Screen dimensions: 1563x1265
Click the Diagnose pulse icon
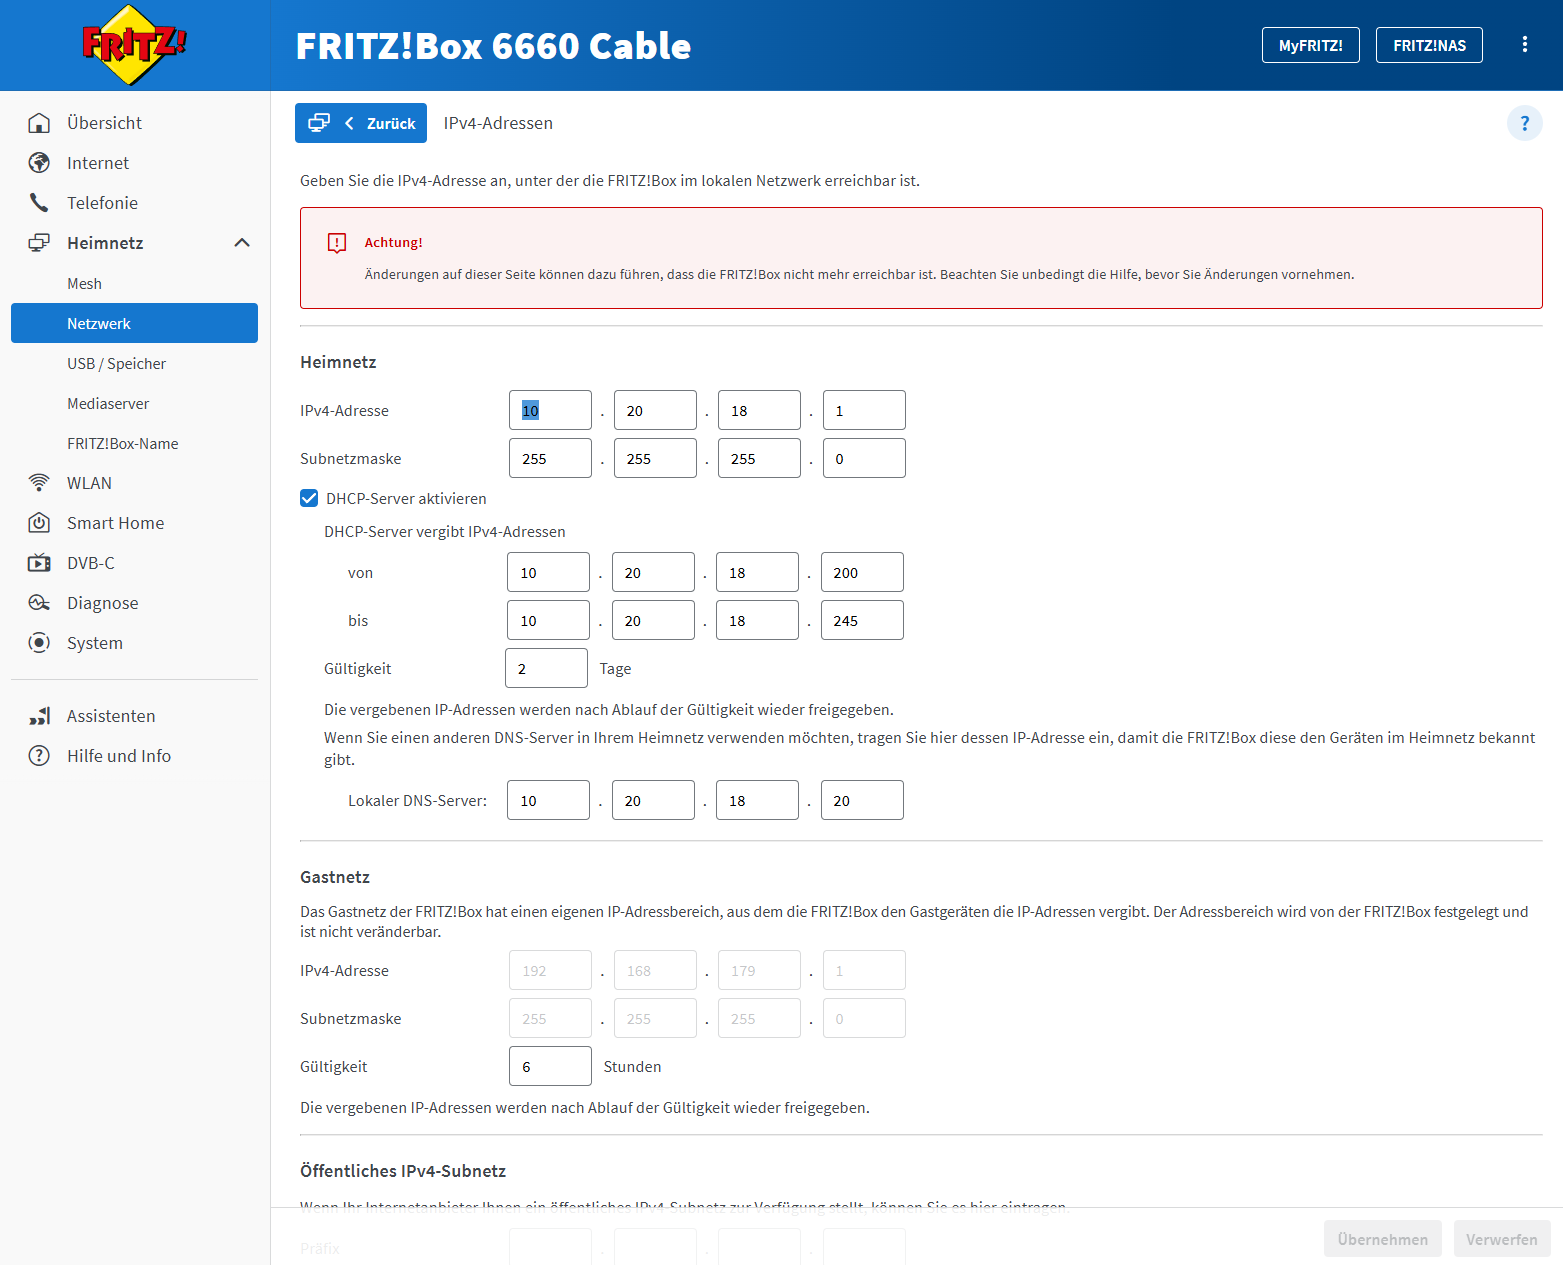pyautogui.click(x=39, y=603)
